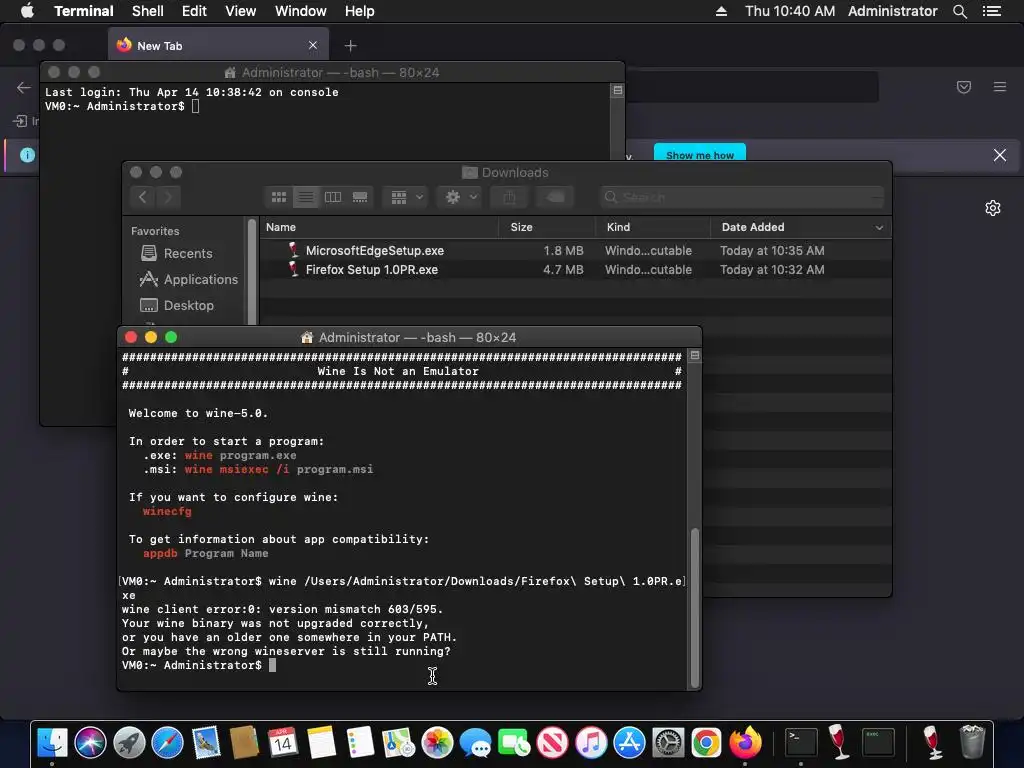Open Safari compass icon in Dock
Screen dimensions: 1024x768
click(x=167, y=743)
